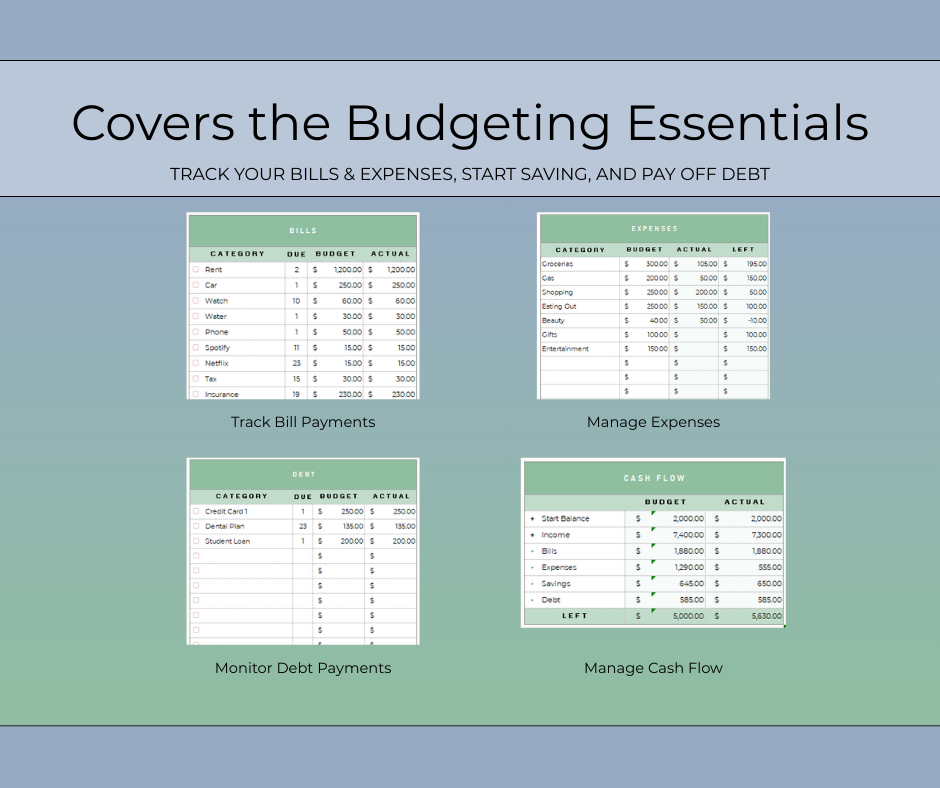Click the Income row label in Cash Flow
The height and width of the screenshot is (788, 940).
(x=556, y=534)
